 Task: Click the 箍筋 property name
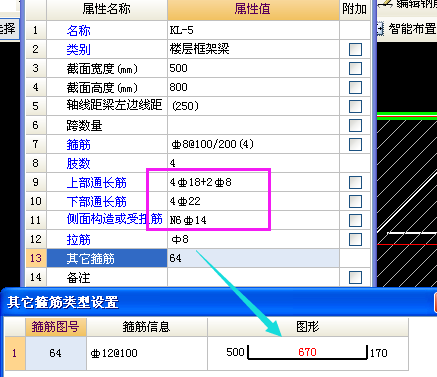78,145
